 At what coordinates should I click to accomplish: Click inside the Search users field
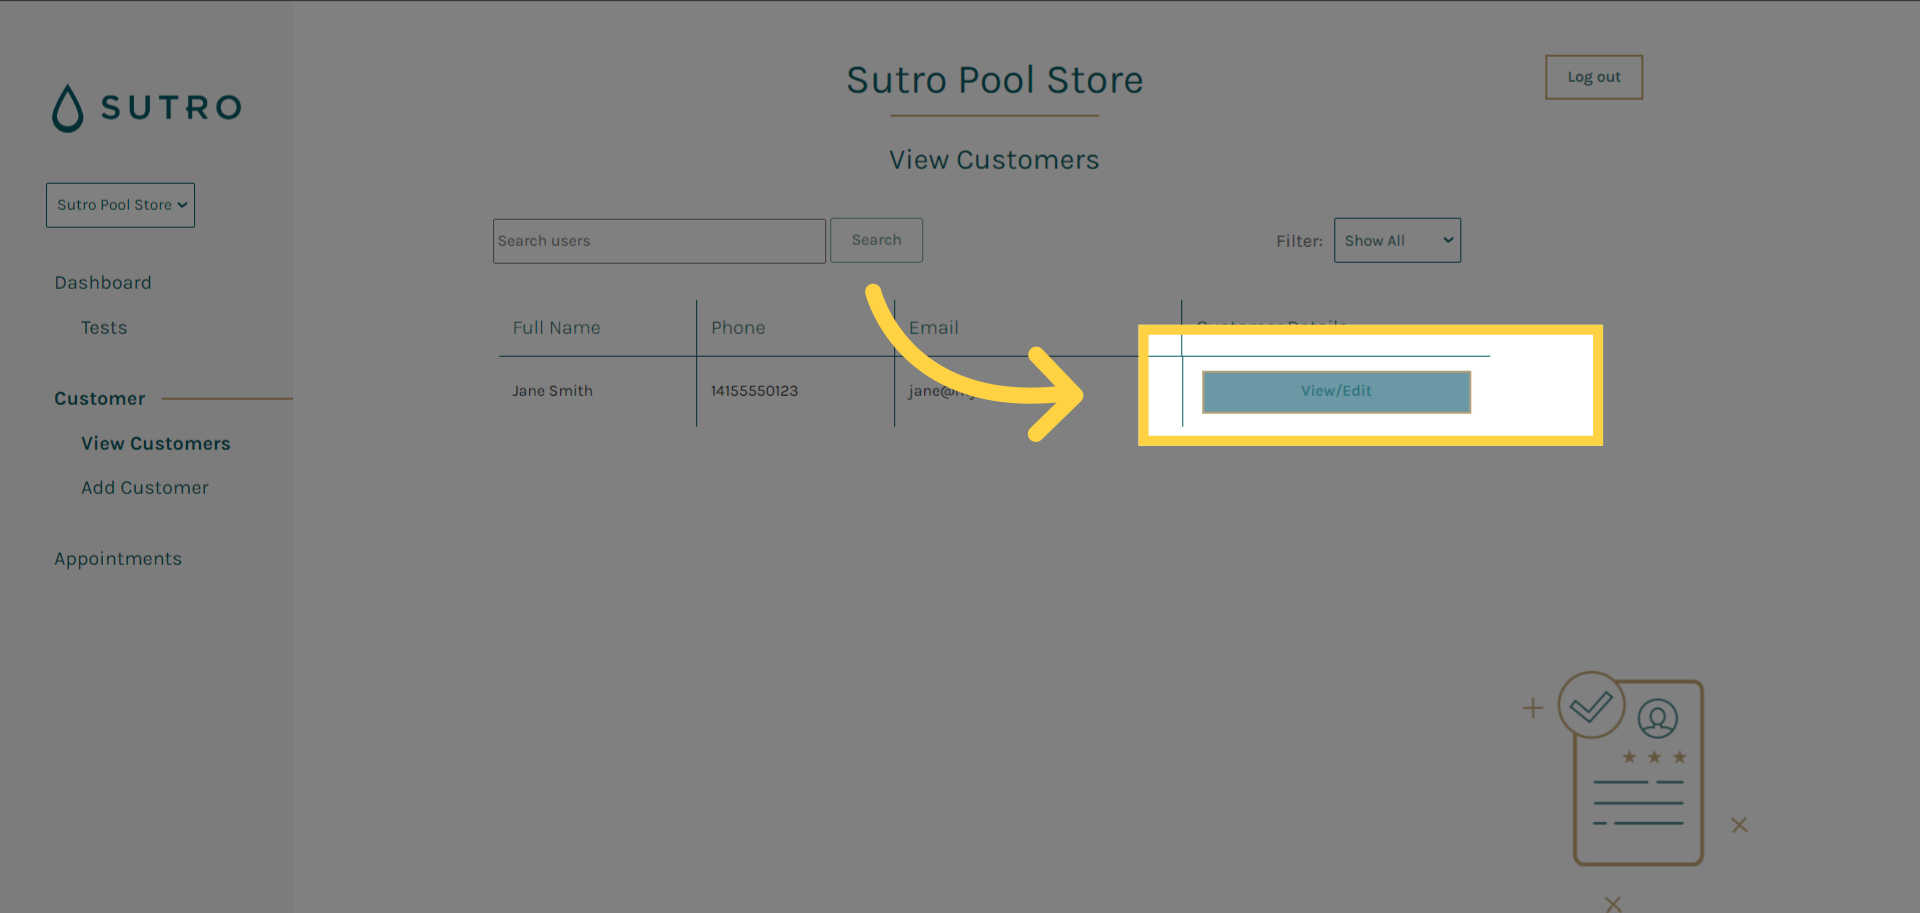[659, 240]
